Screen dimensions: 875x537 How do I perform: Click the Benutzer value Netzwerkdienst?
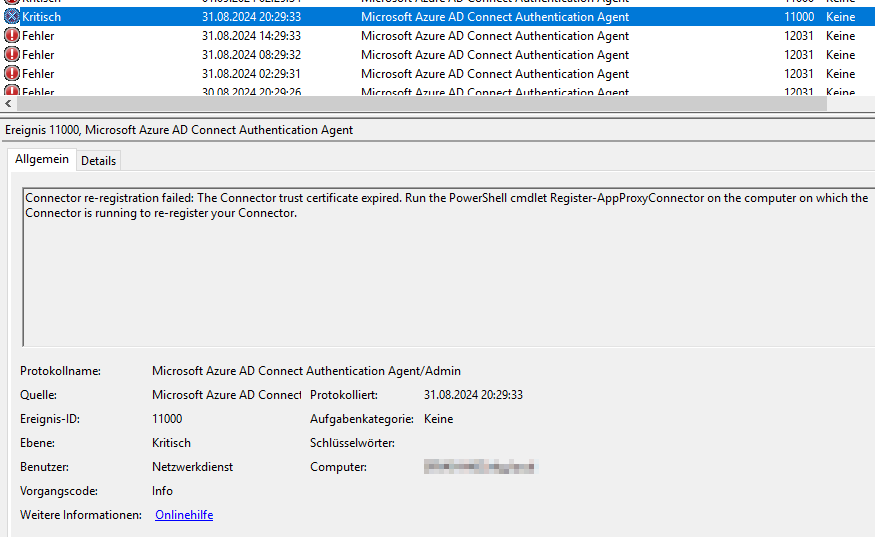[193, 467]
